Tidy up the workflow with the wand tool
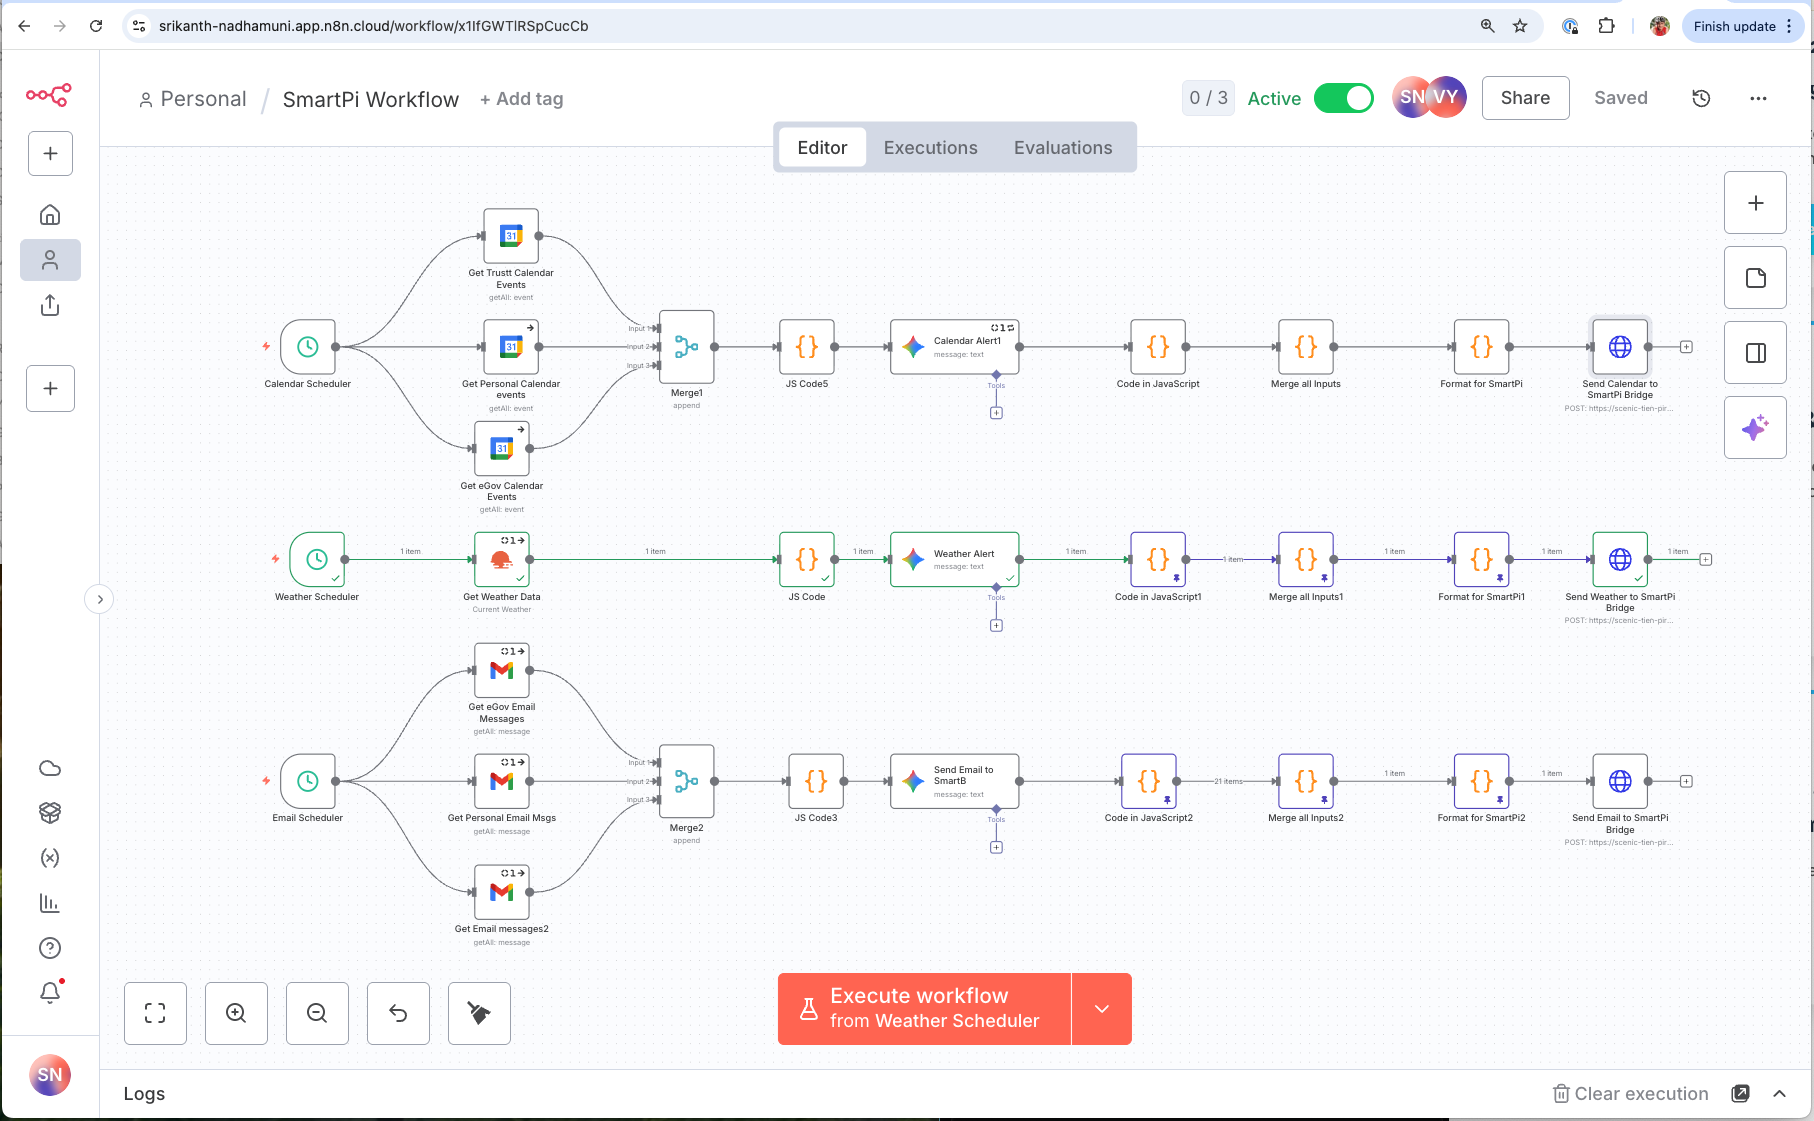 (x=479, y=1013)
